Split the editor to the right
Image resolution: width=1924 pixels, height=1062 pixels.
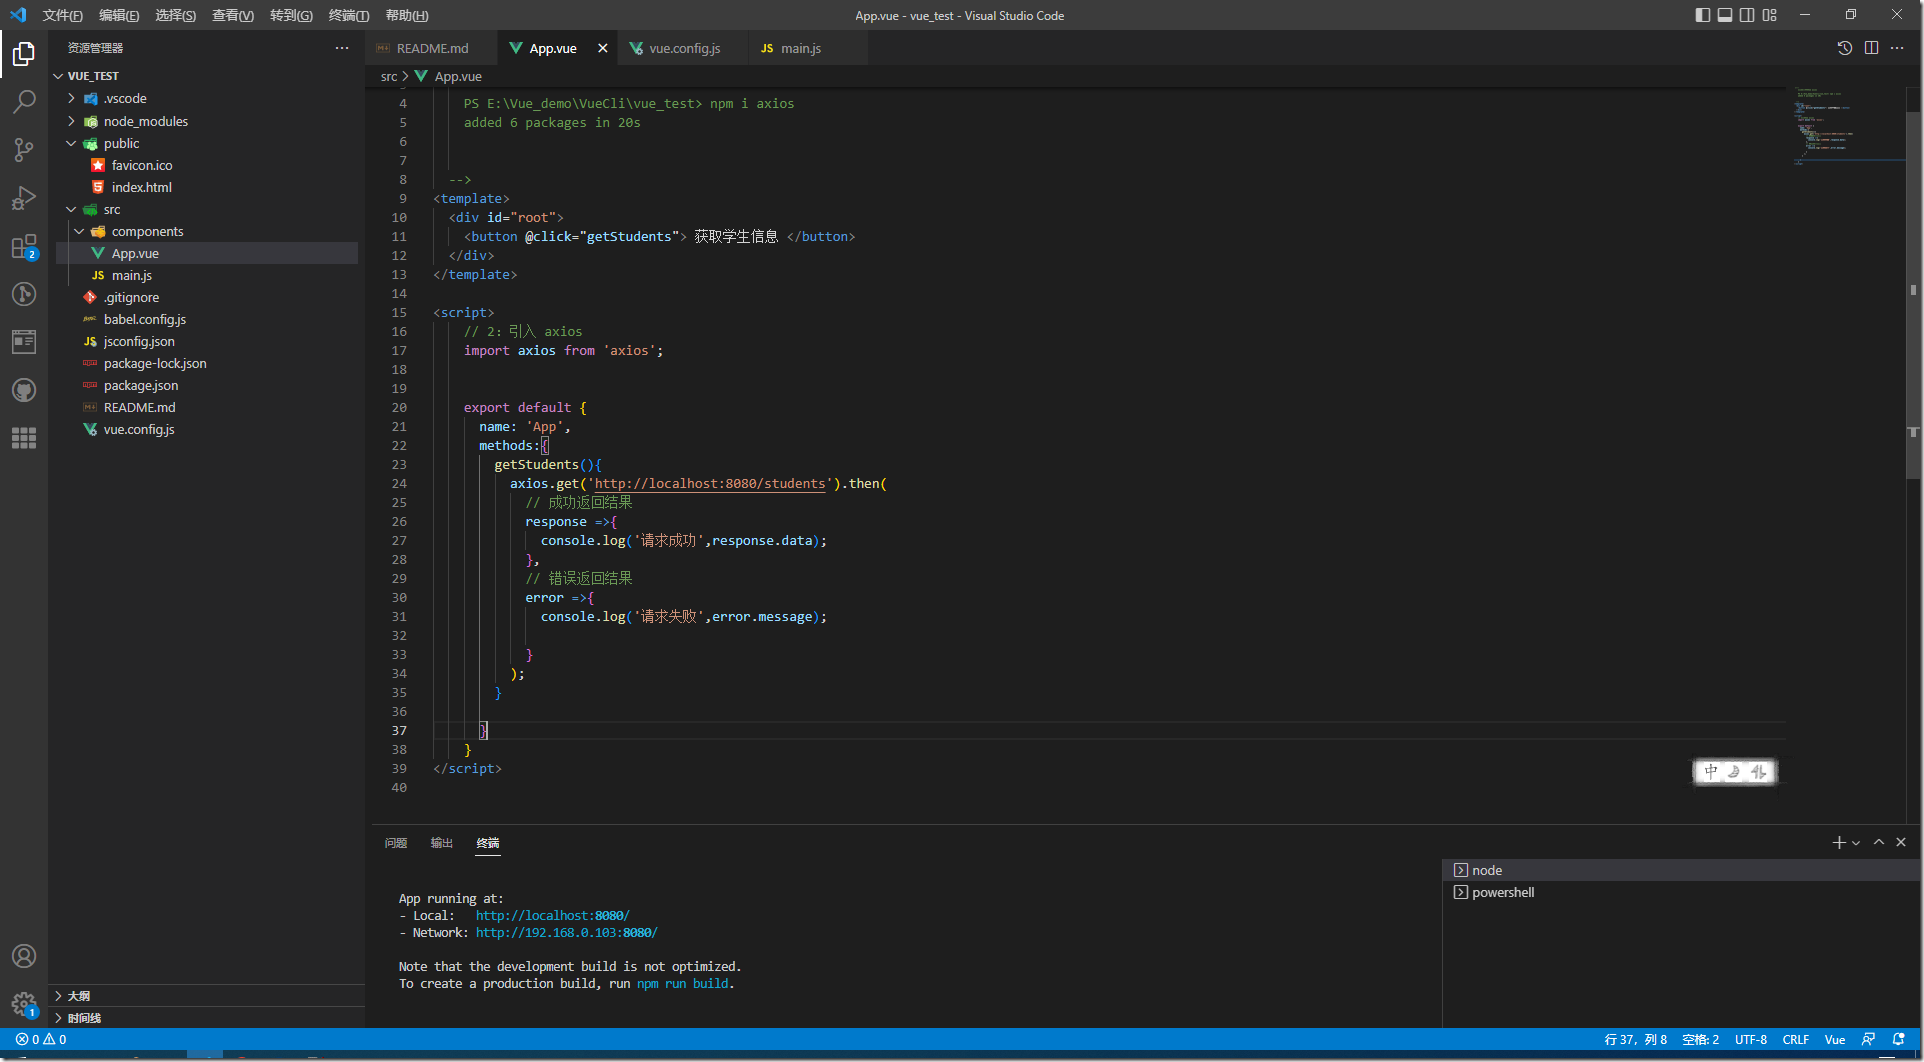tap(1871, 48)
